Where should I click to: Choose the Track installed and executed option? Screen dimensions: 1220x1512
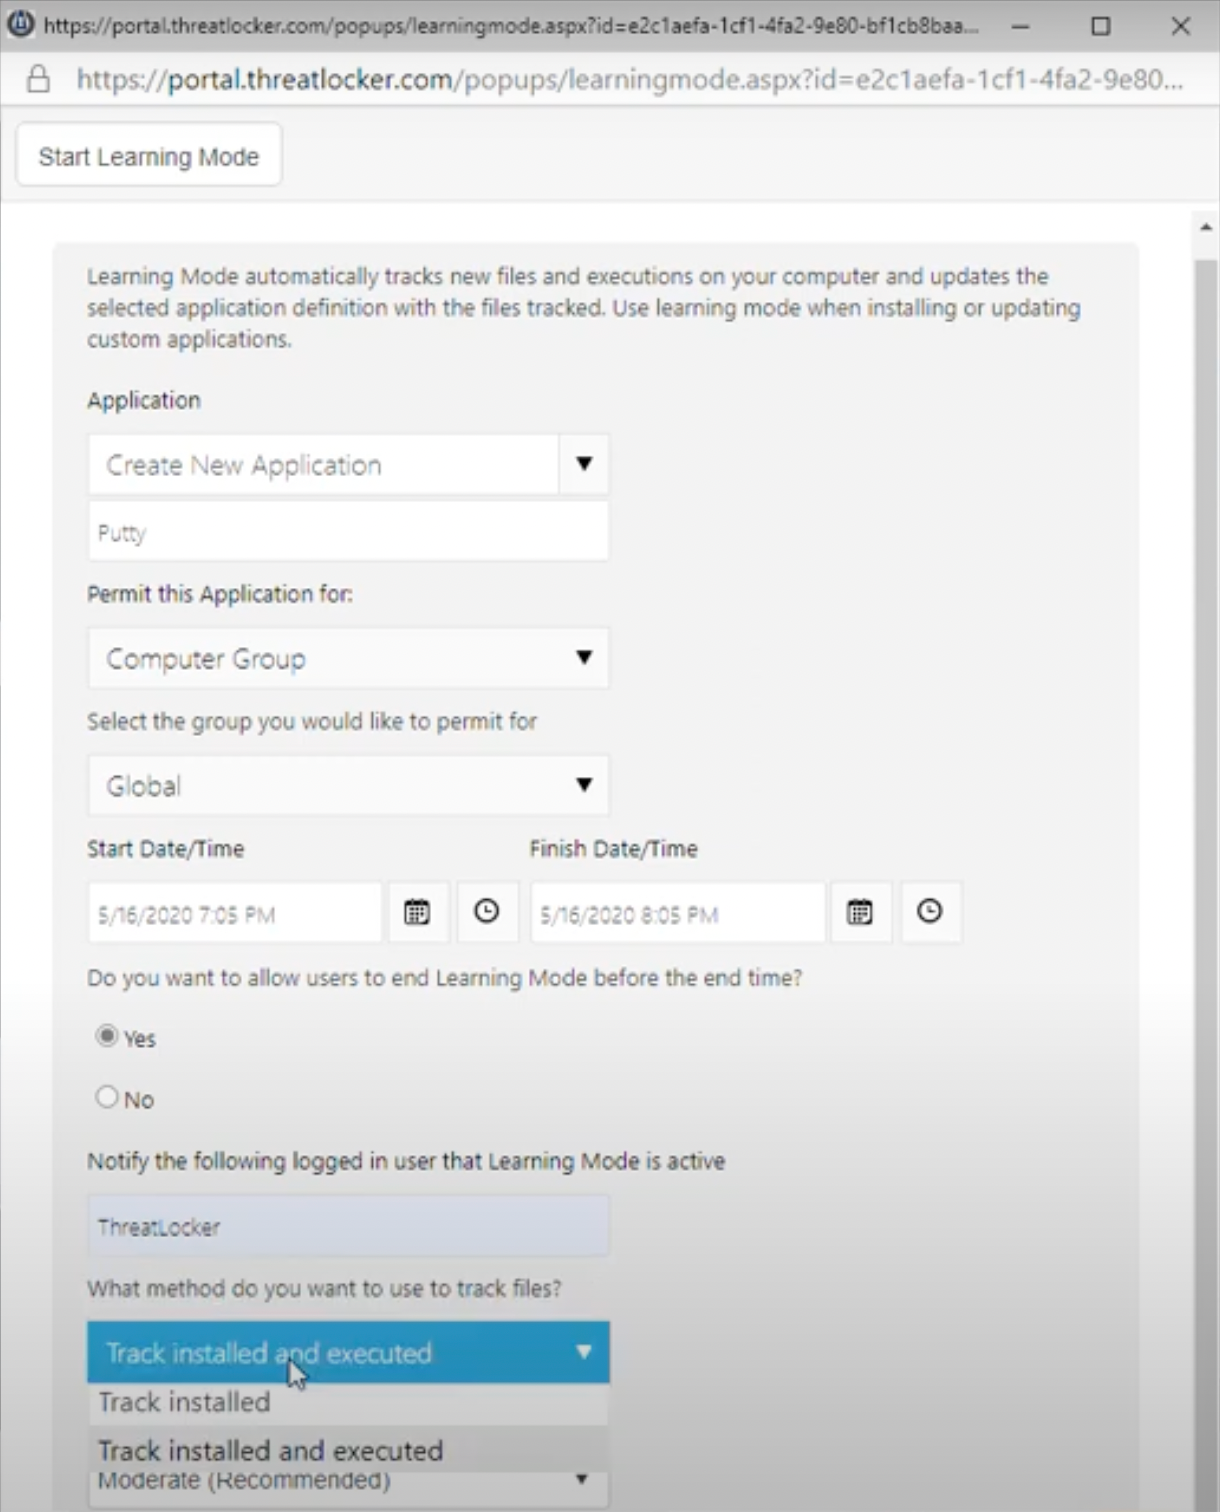point(348,1450)
